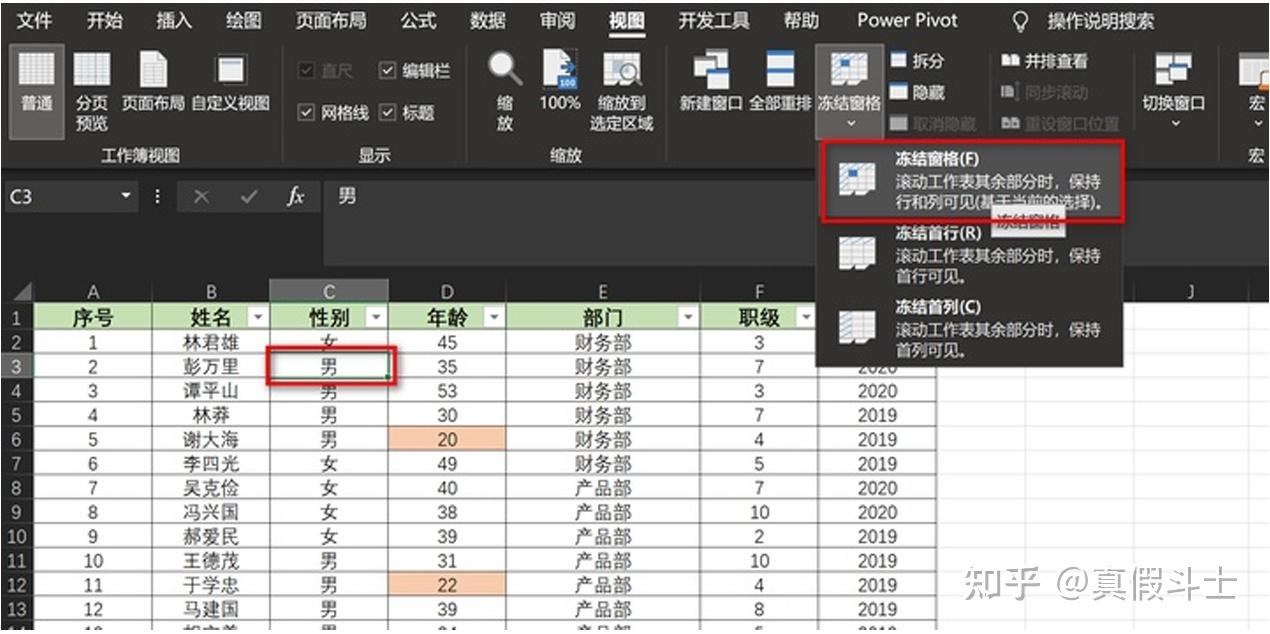The image size is (1270, 634).
Task: Open the Review tab (审阅)
Action: (x=557, y=20)
